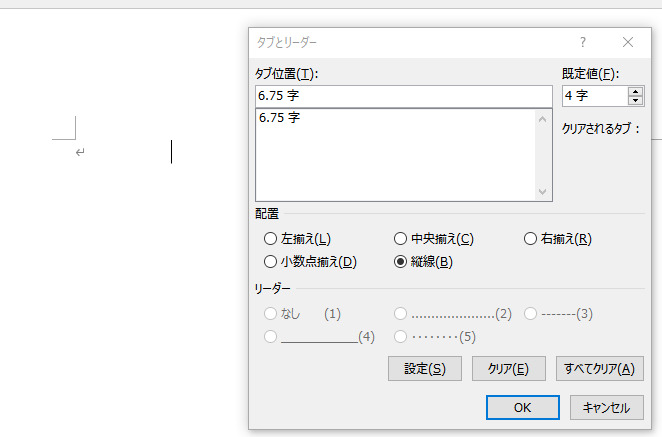Viewport: 662px width, 437px height.
Task: Click the クリア(E) button
Action: (x=508, y=368)
